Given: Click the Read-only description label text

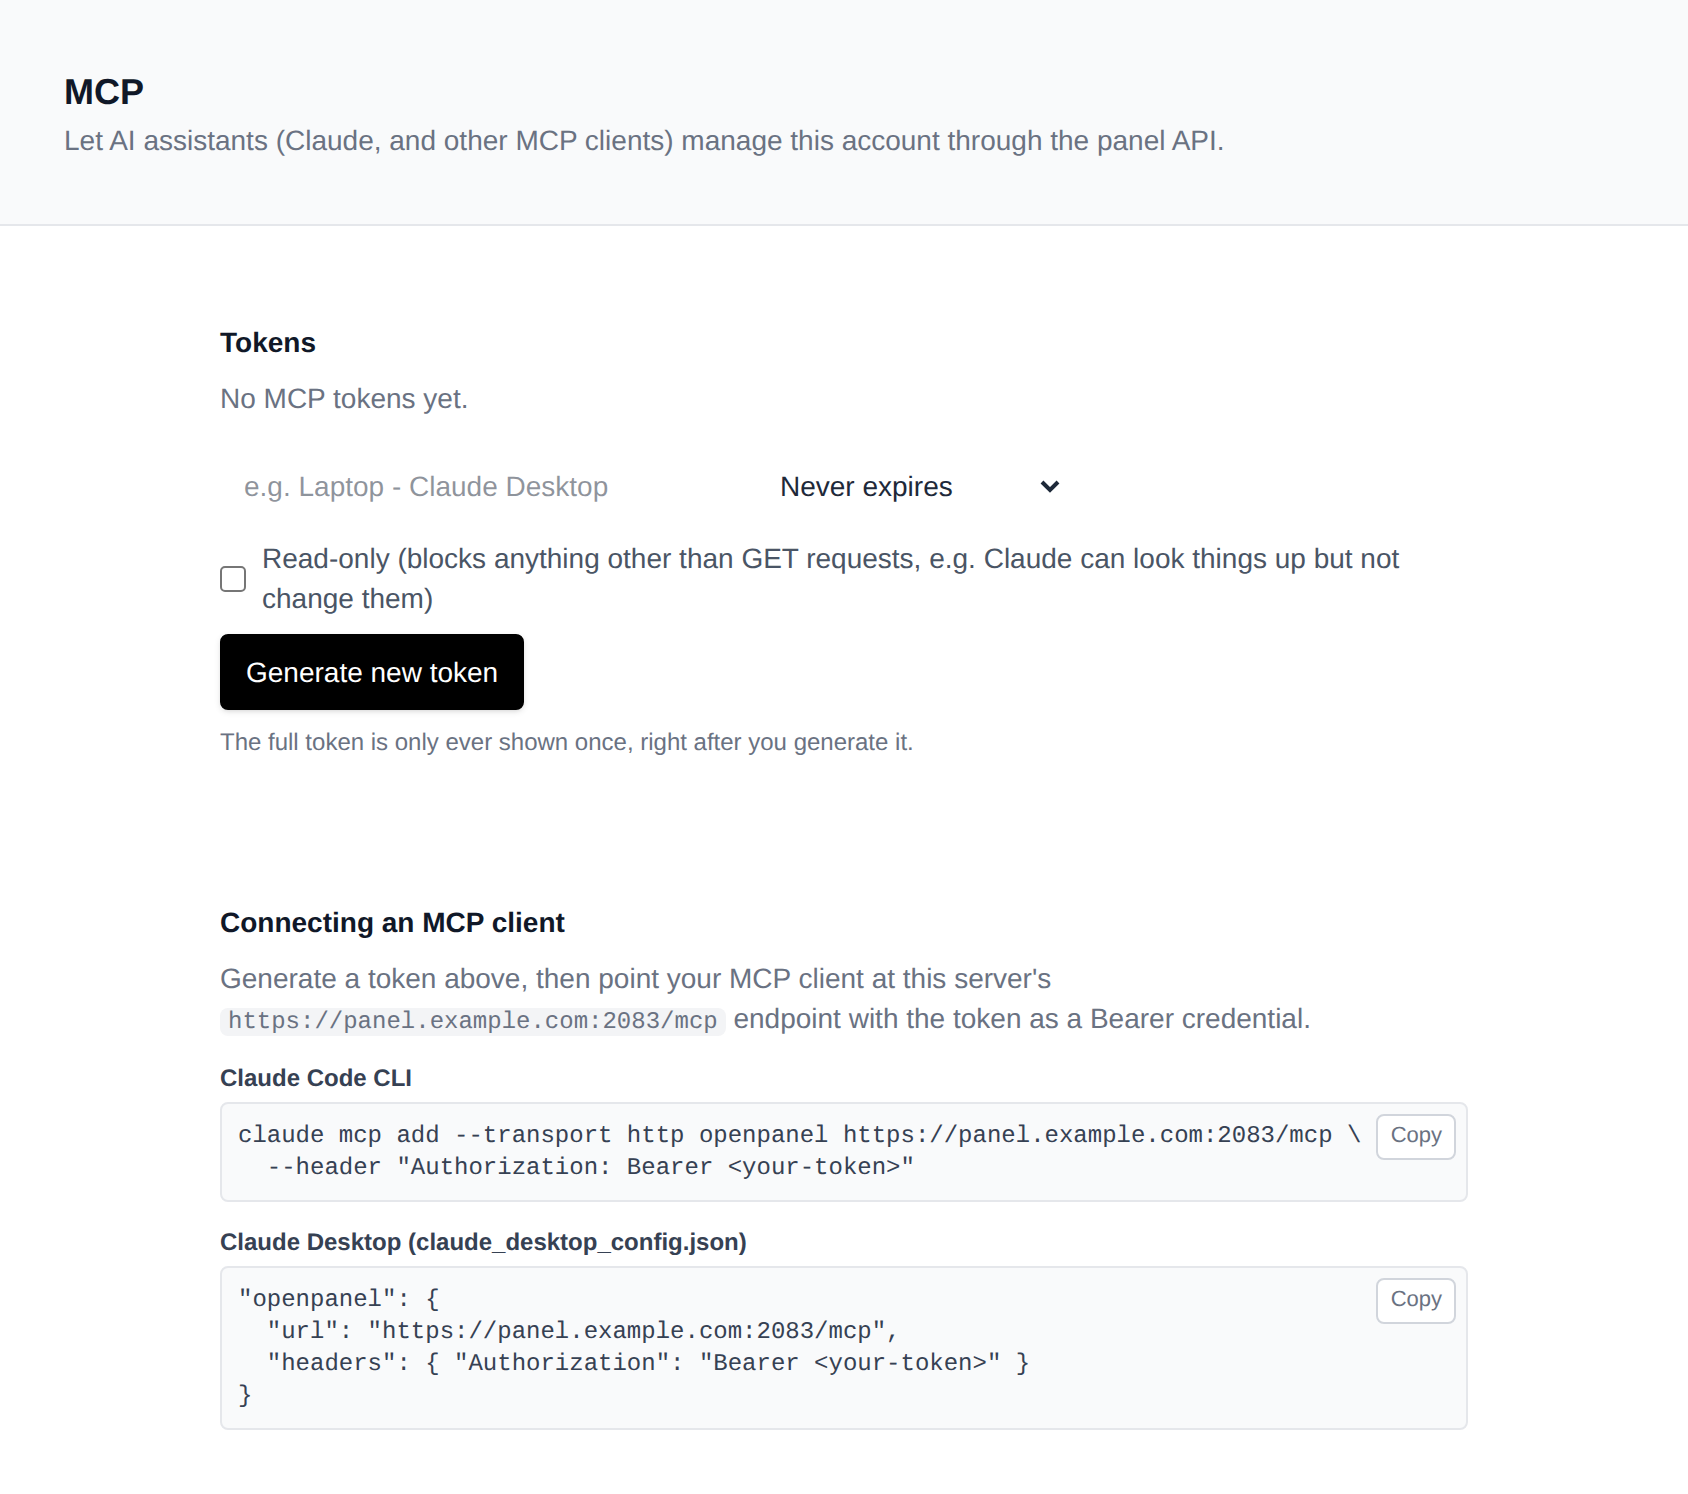Looking at the screenshot, I should [830, 579].
